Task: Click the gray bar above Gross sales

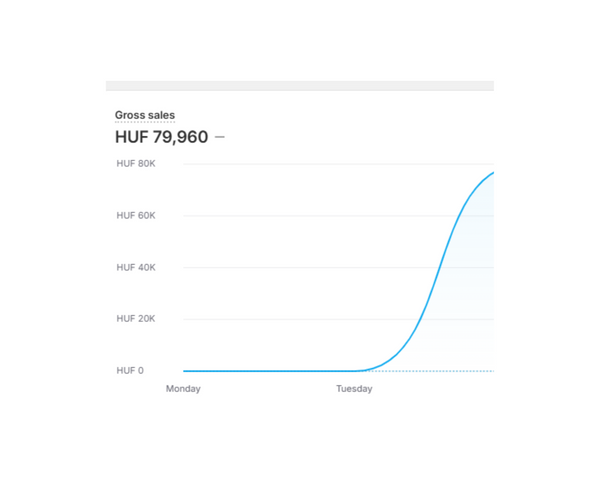Action: [300, 86]
